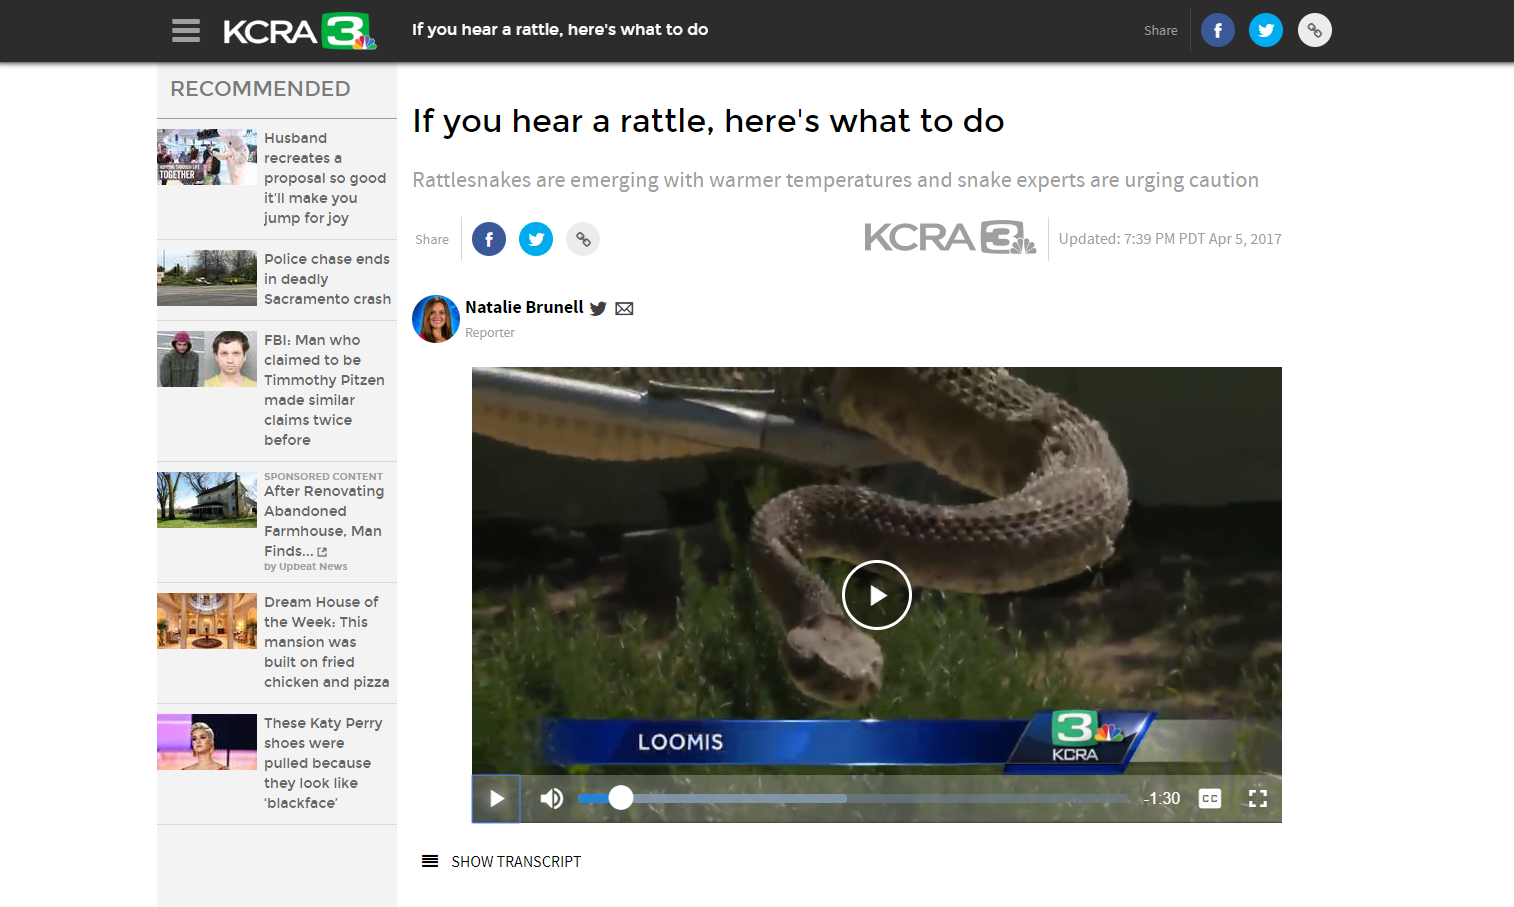This screenshot has height=907, width=1514.
Task: Click mansion interior thumbnail image
Action: pos(207,621)
